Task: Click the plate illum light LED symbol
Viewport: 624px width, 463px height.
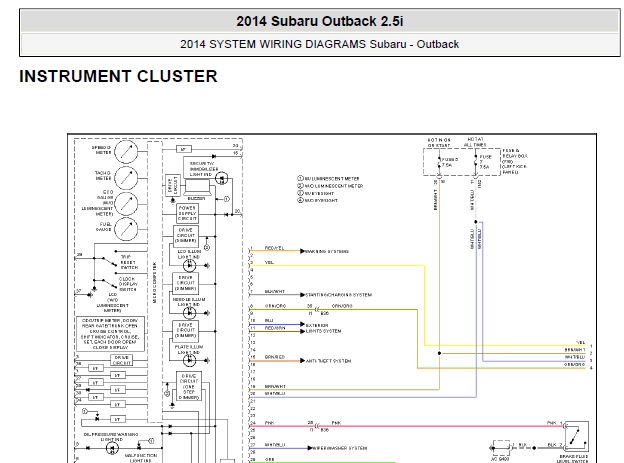Action: pyautogui.click(x=189, y=360)
